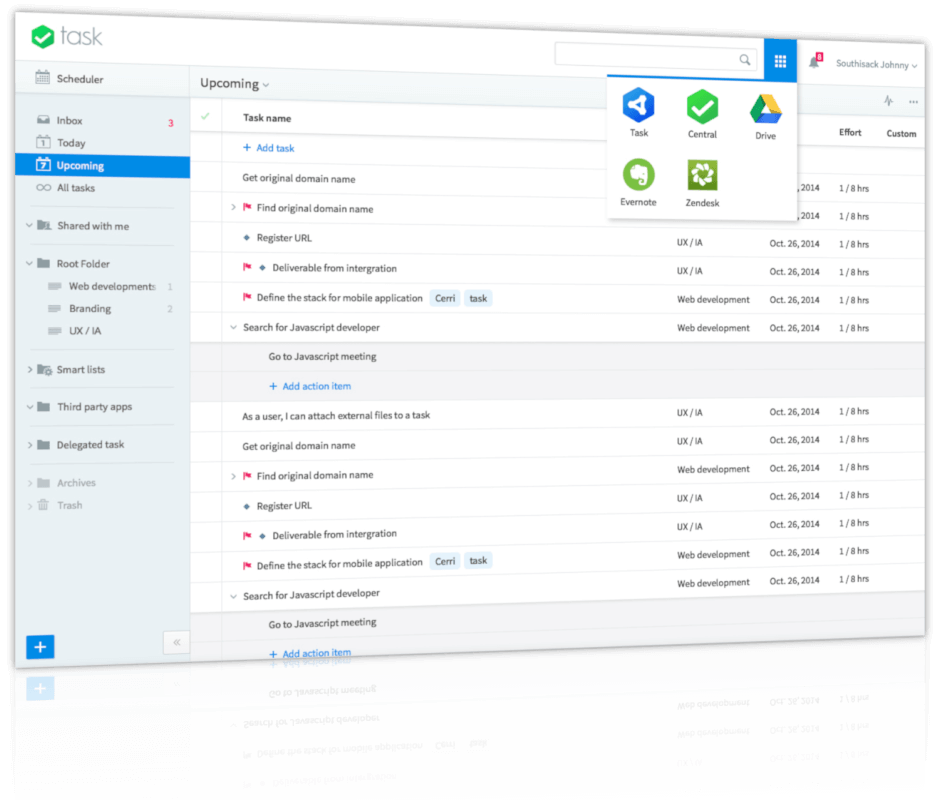Open the UX / IA list

pyautogui.click(x=85, y=330)
